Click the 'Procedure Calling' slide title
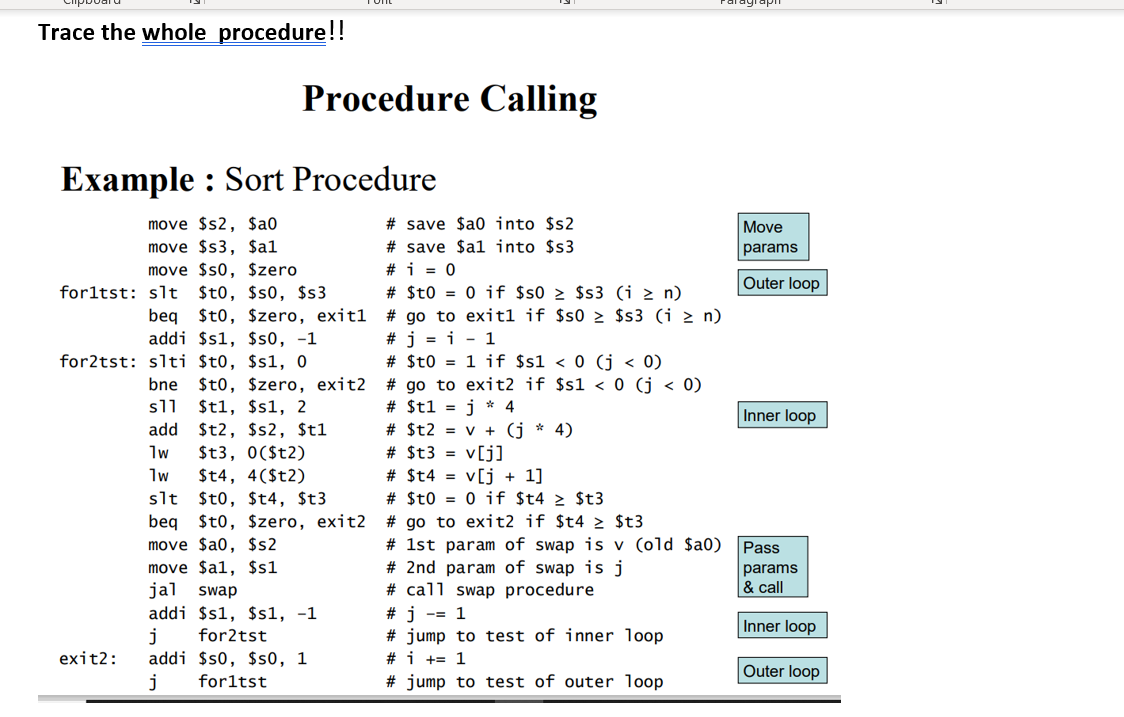The height and width of the screenshot is (717, 1124). click(x=450, y=98)
